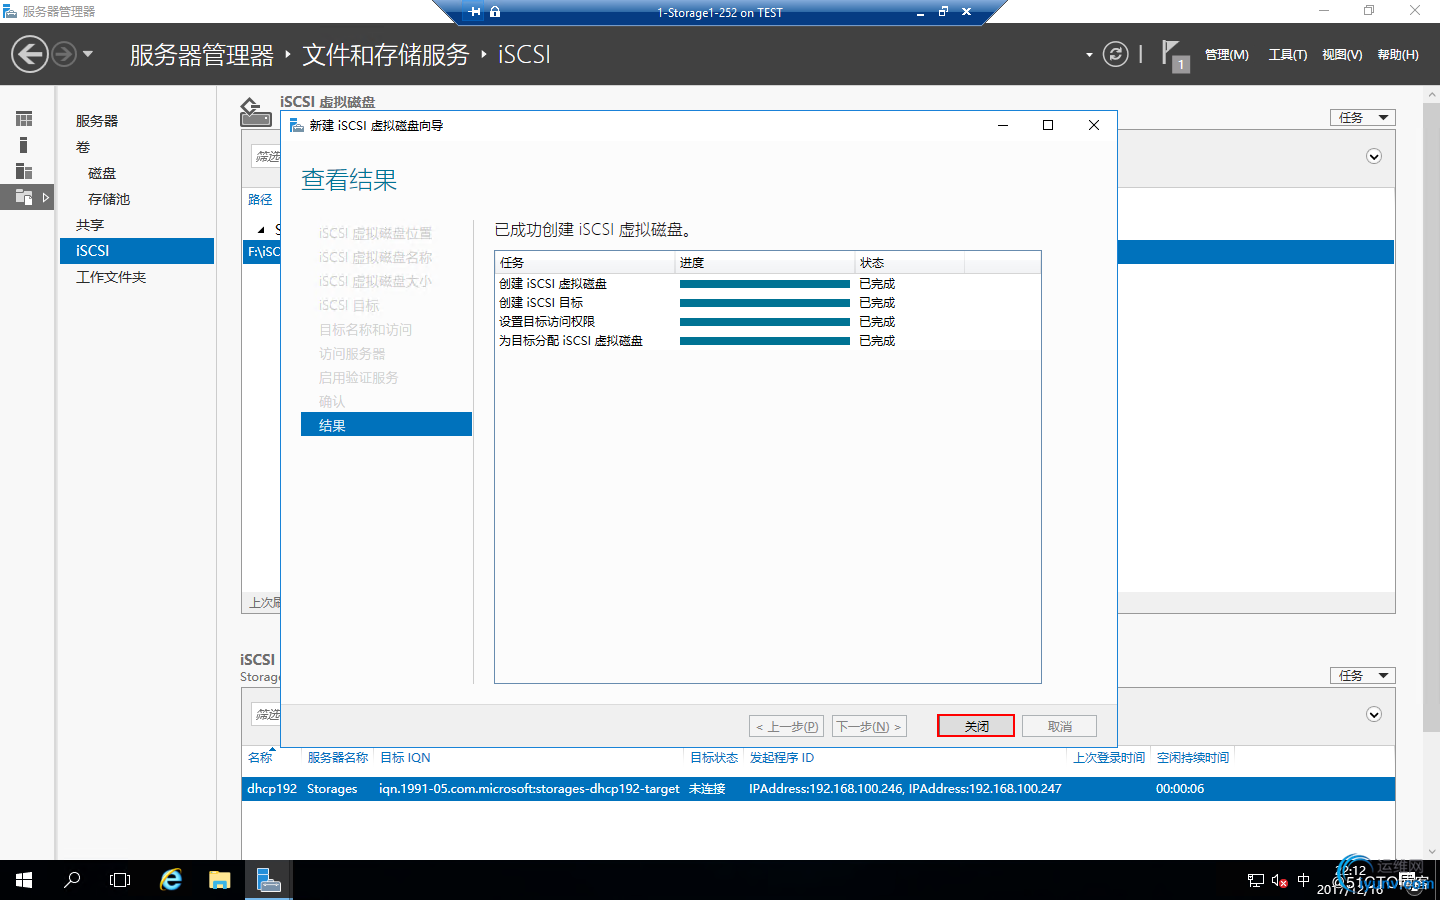Pin the VM connection bar
Screen dimensions: 1440x900
point(474,12)
